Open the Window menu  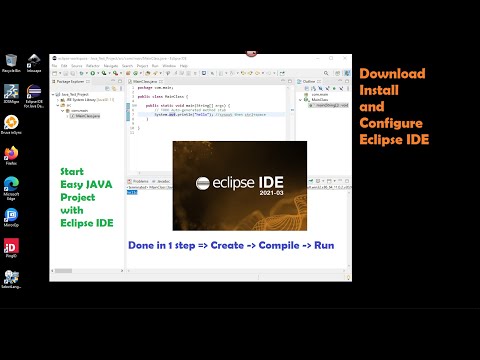pyautogui.click(x=169, y=66)
